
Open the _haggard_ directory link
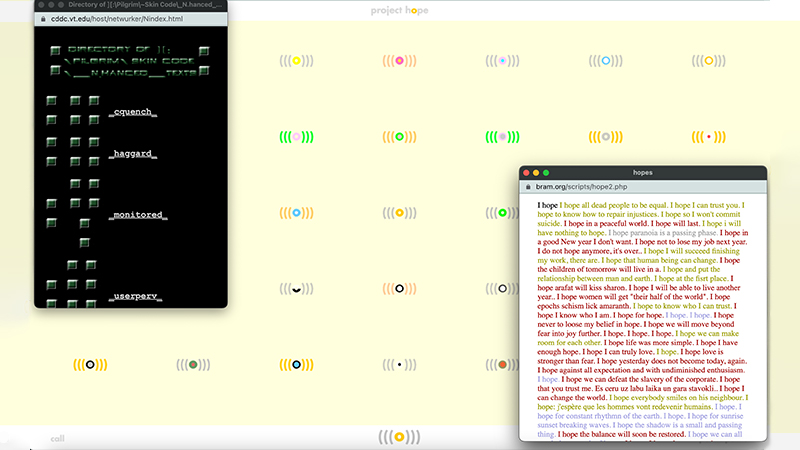[133, 154]
